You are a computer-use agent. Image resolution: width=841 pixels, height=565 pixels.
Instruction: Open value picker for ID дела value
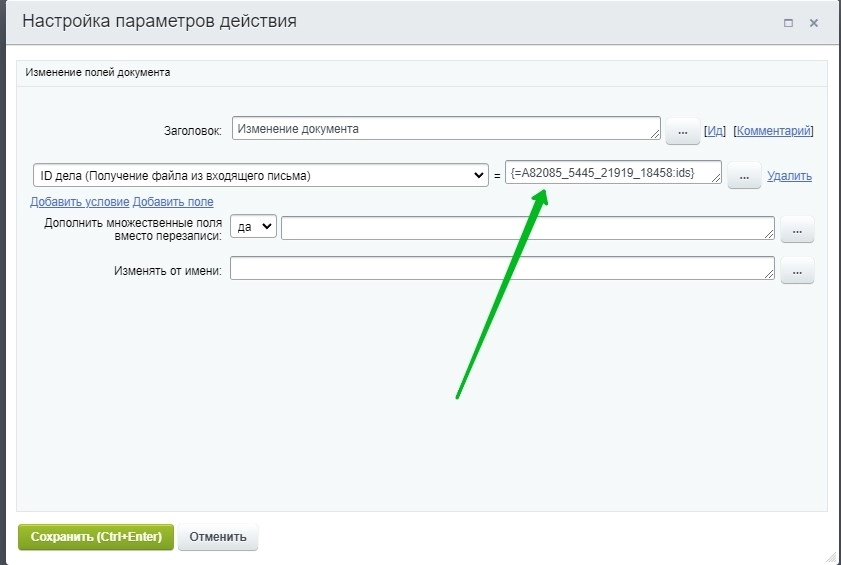pyautogui.click(x=743, y=176)
